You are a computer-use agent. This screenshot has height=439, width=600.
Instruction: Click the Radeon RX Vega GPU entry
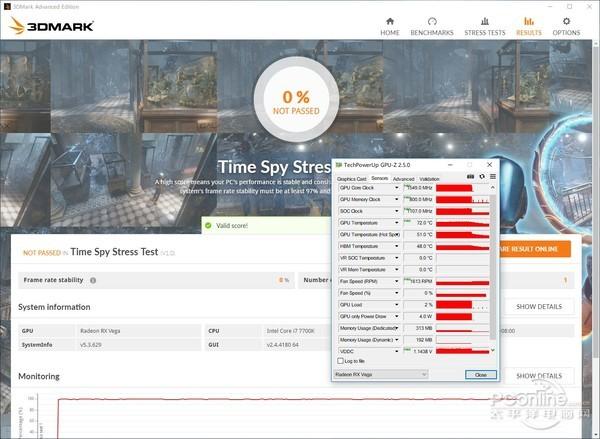point(100,331)
